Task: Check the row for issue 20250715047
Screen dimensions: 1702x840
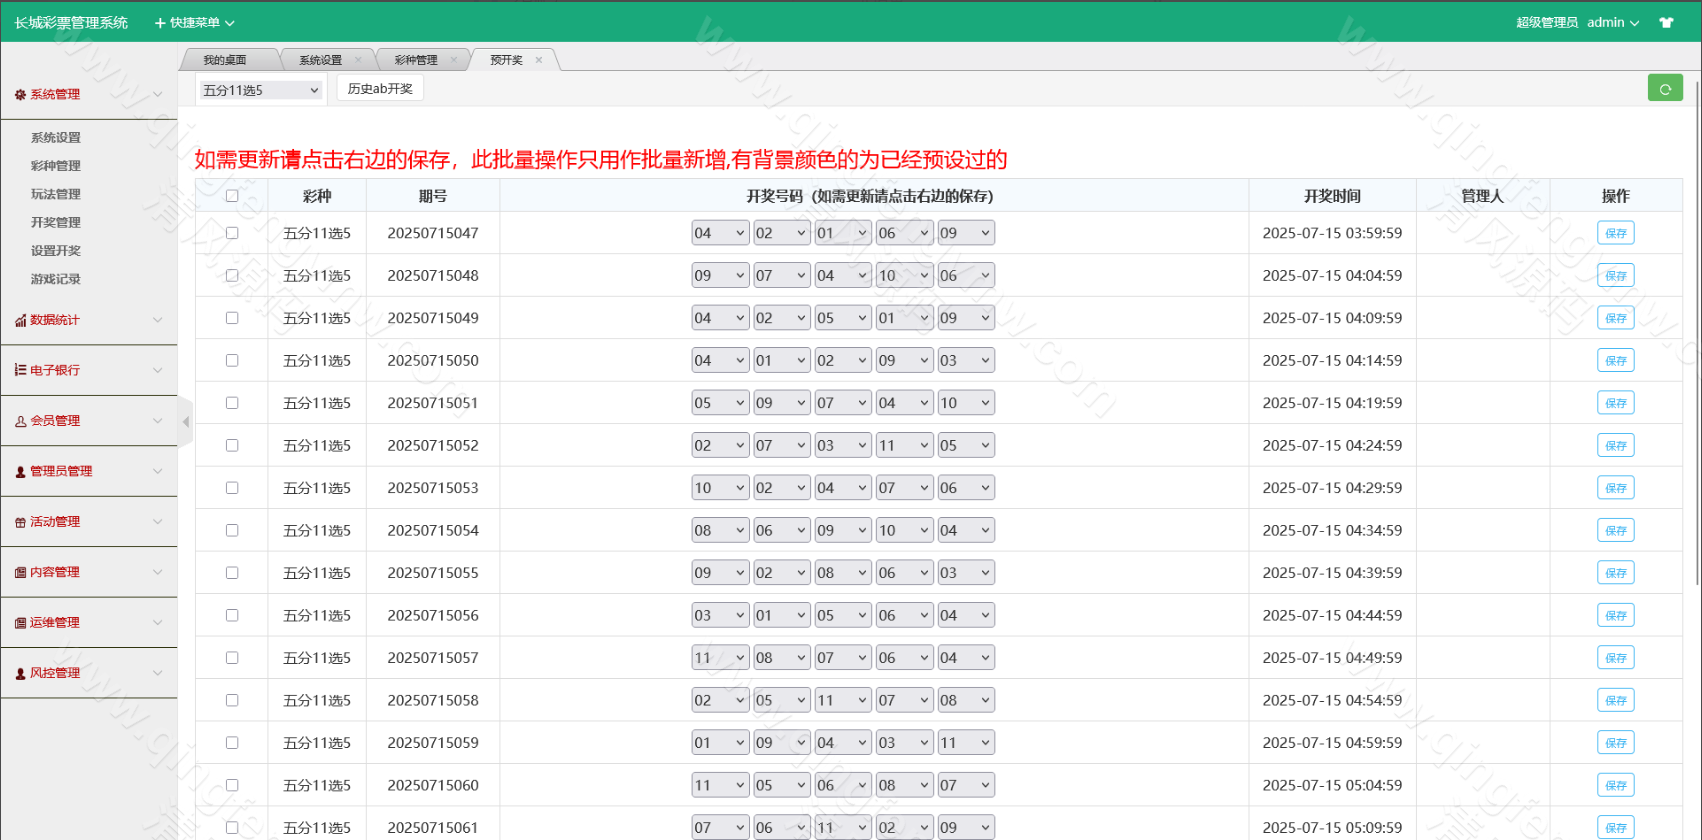Action: click(x=232, y=233)
